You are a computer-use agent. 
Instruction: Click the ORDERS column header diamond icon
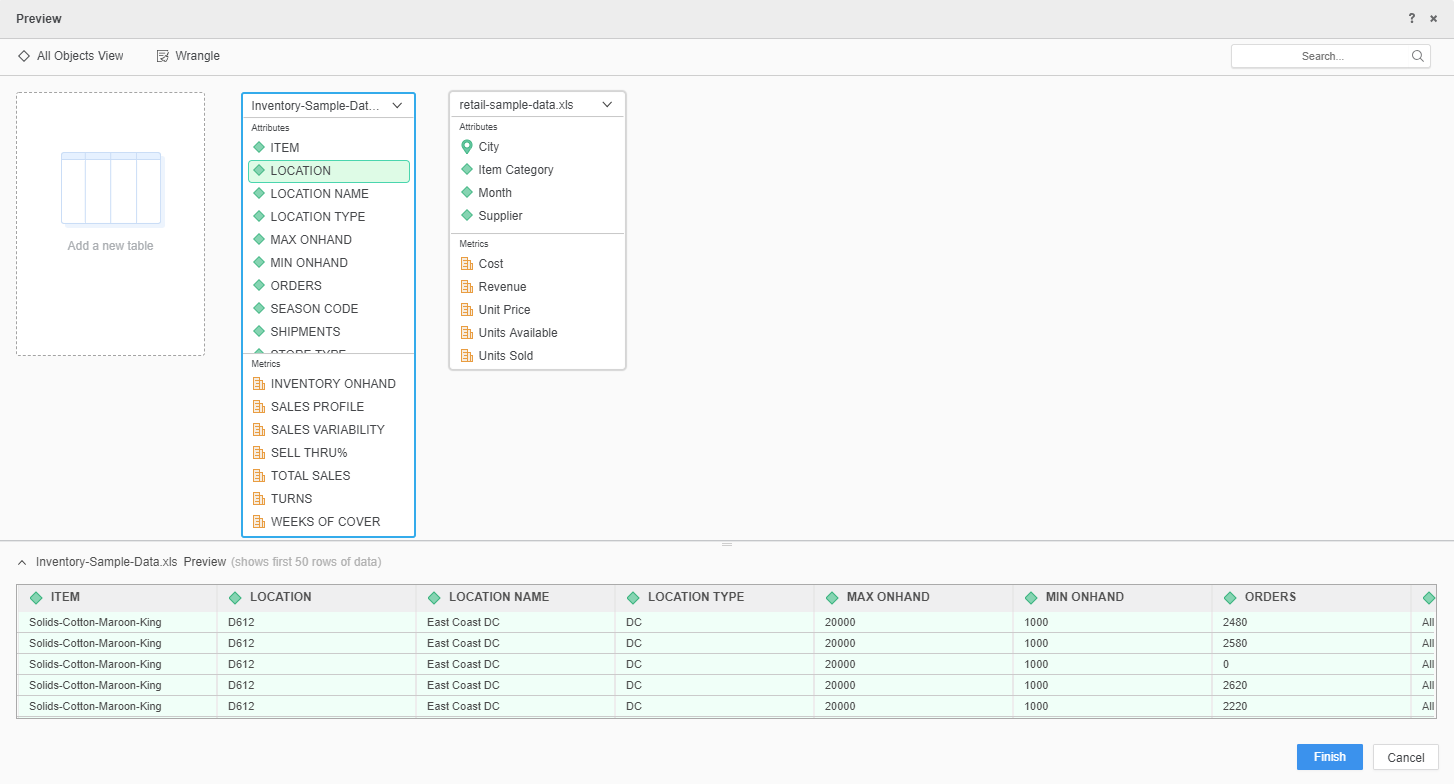tap(1230, 598)
